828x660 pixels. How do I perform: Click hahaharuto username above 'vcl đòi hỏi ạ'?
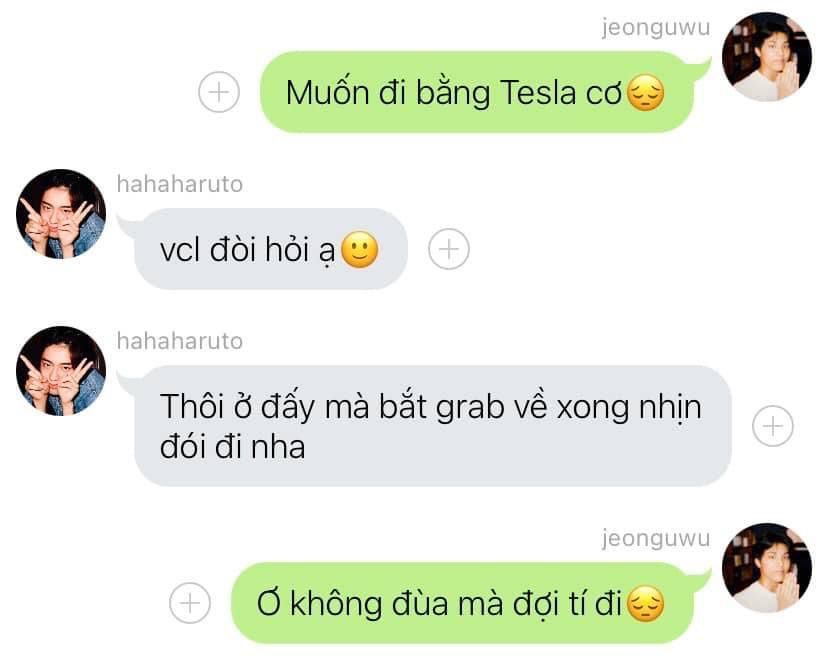[x=180, y=184]
